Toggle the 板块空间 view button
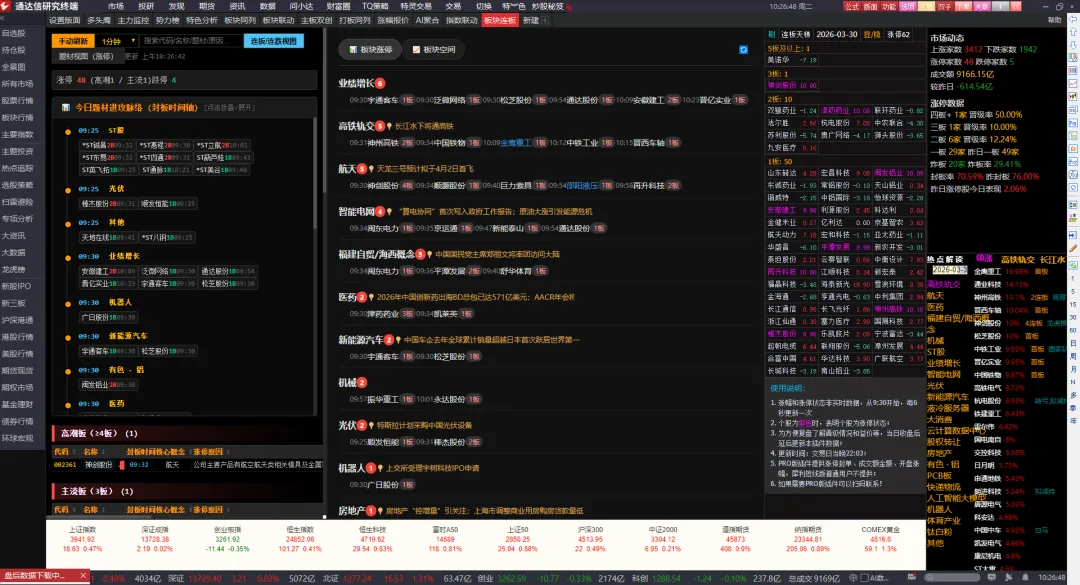Screen dimensions: 1080x585 pos(434,50)
